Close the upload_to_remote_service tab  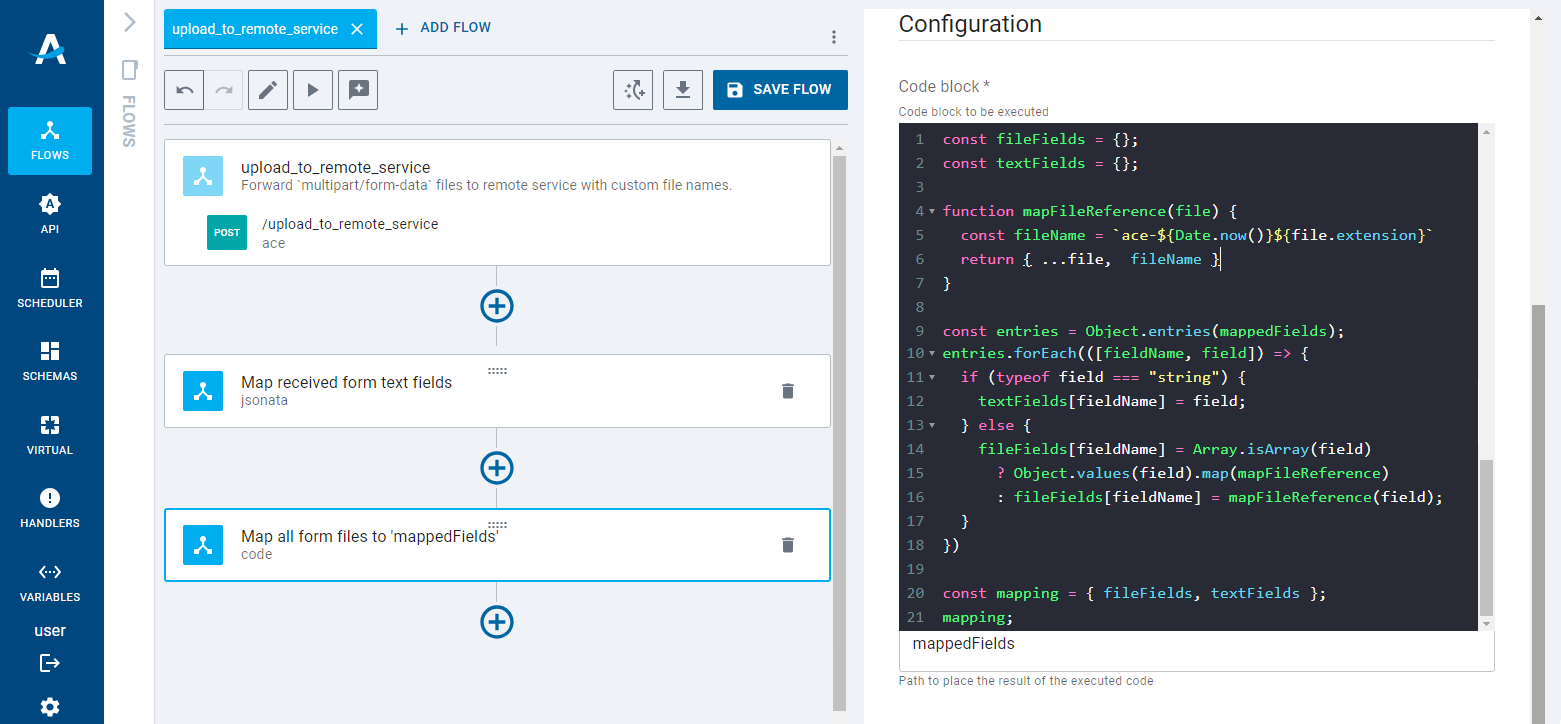[x=357, y=29]
